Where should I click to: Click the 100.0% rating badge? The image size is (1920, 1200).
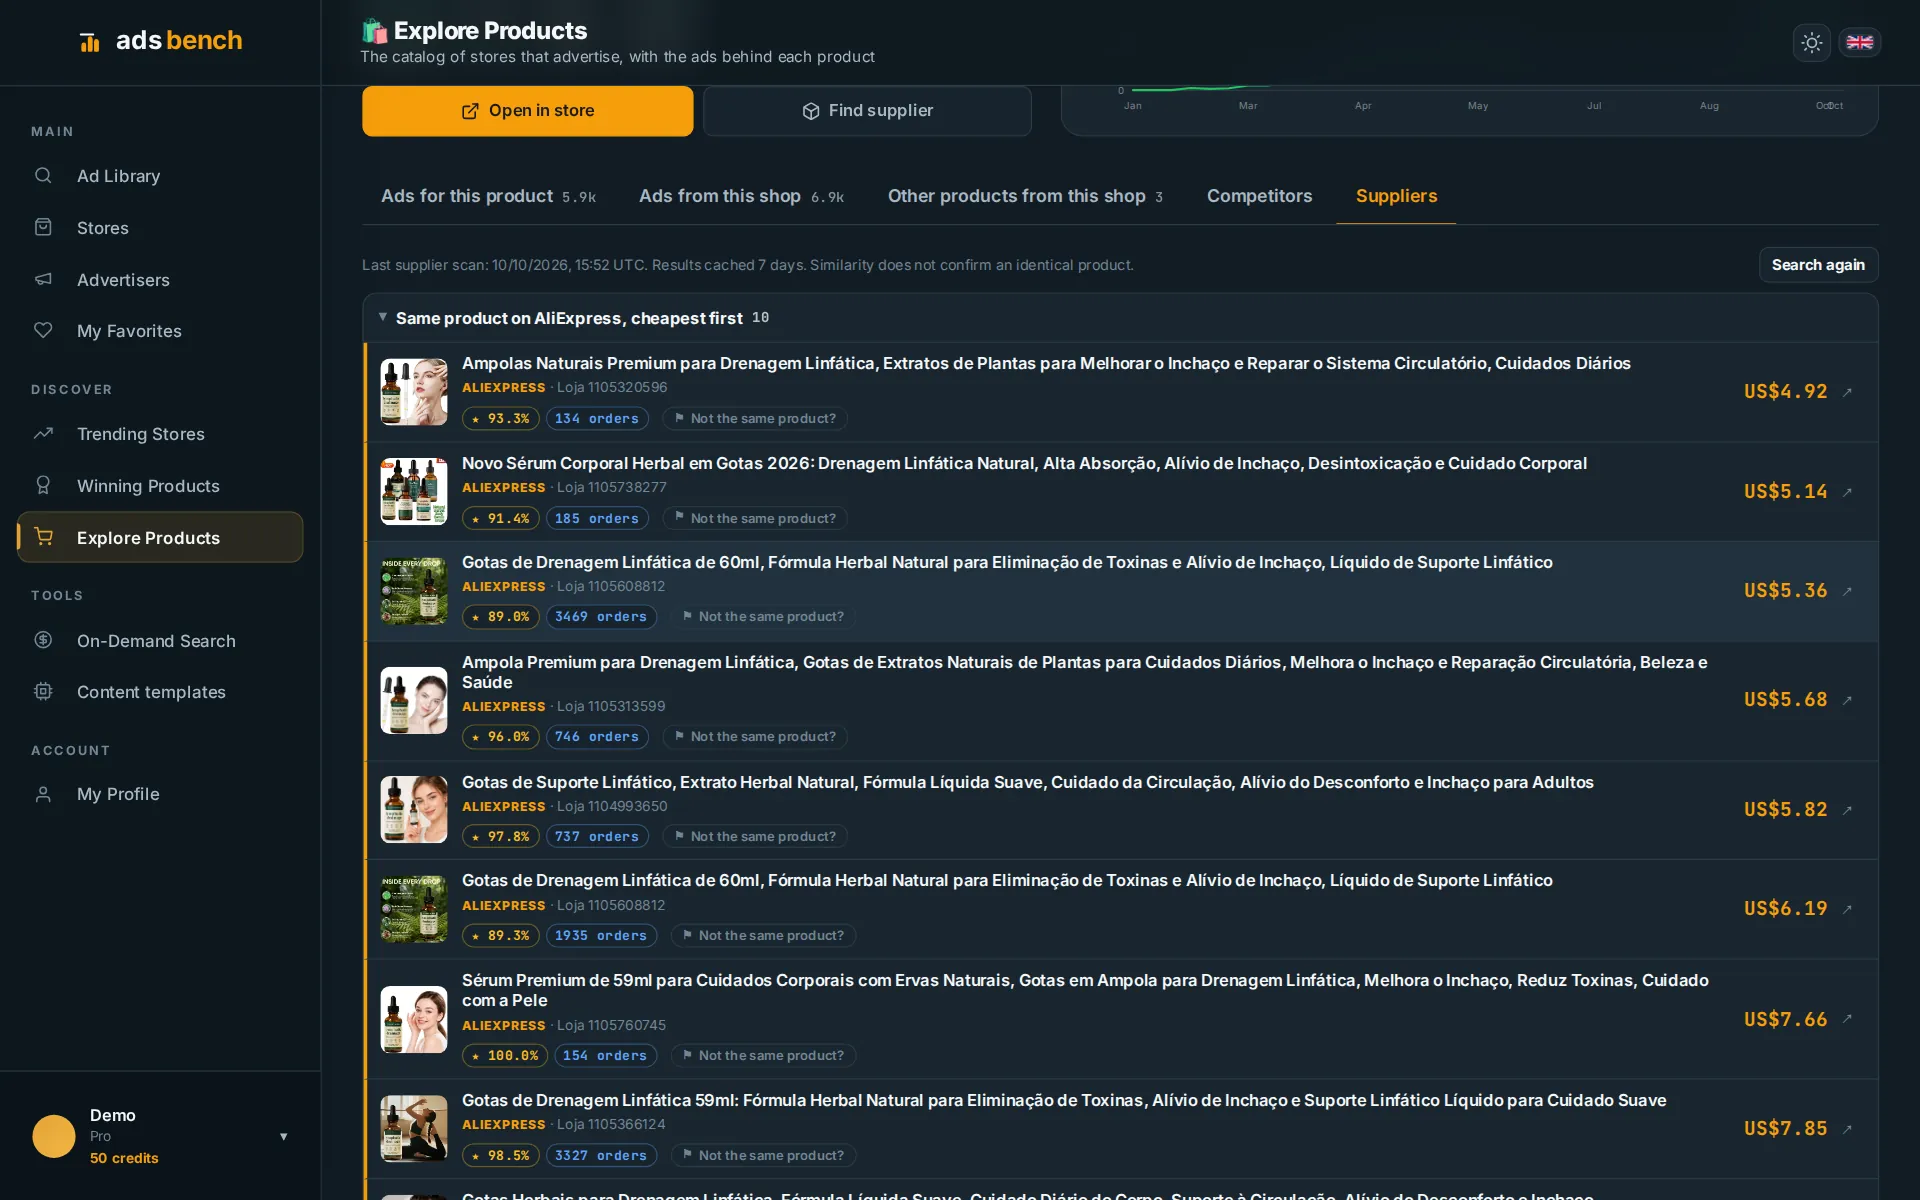[x=504, y=1055]
